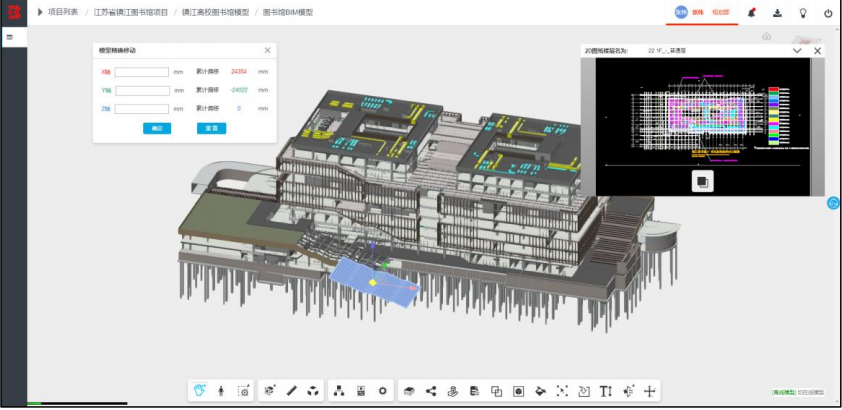Click the 图书馆BIM模型 breadcrumb
The image size is (842, 410).
pyautogui.click(x=288, y=12)
